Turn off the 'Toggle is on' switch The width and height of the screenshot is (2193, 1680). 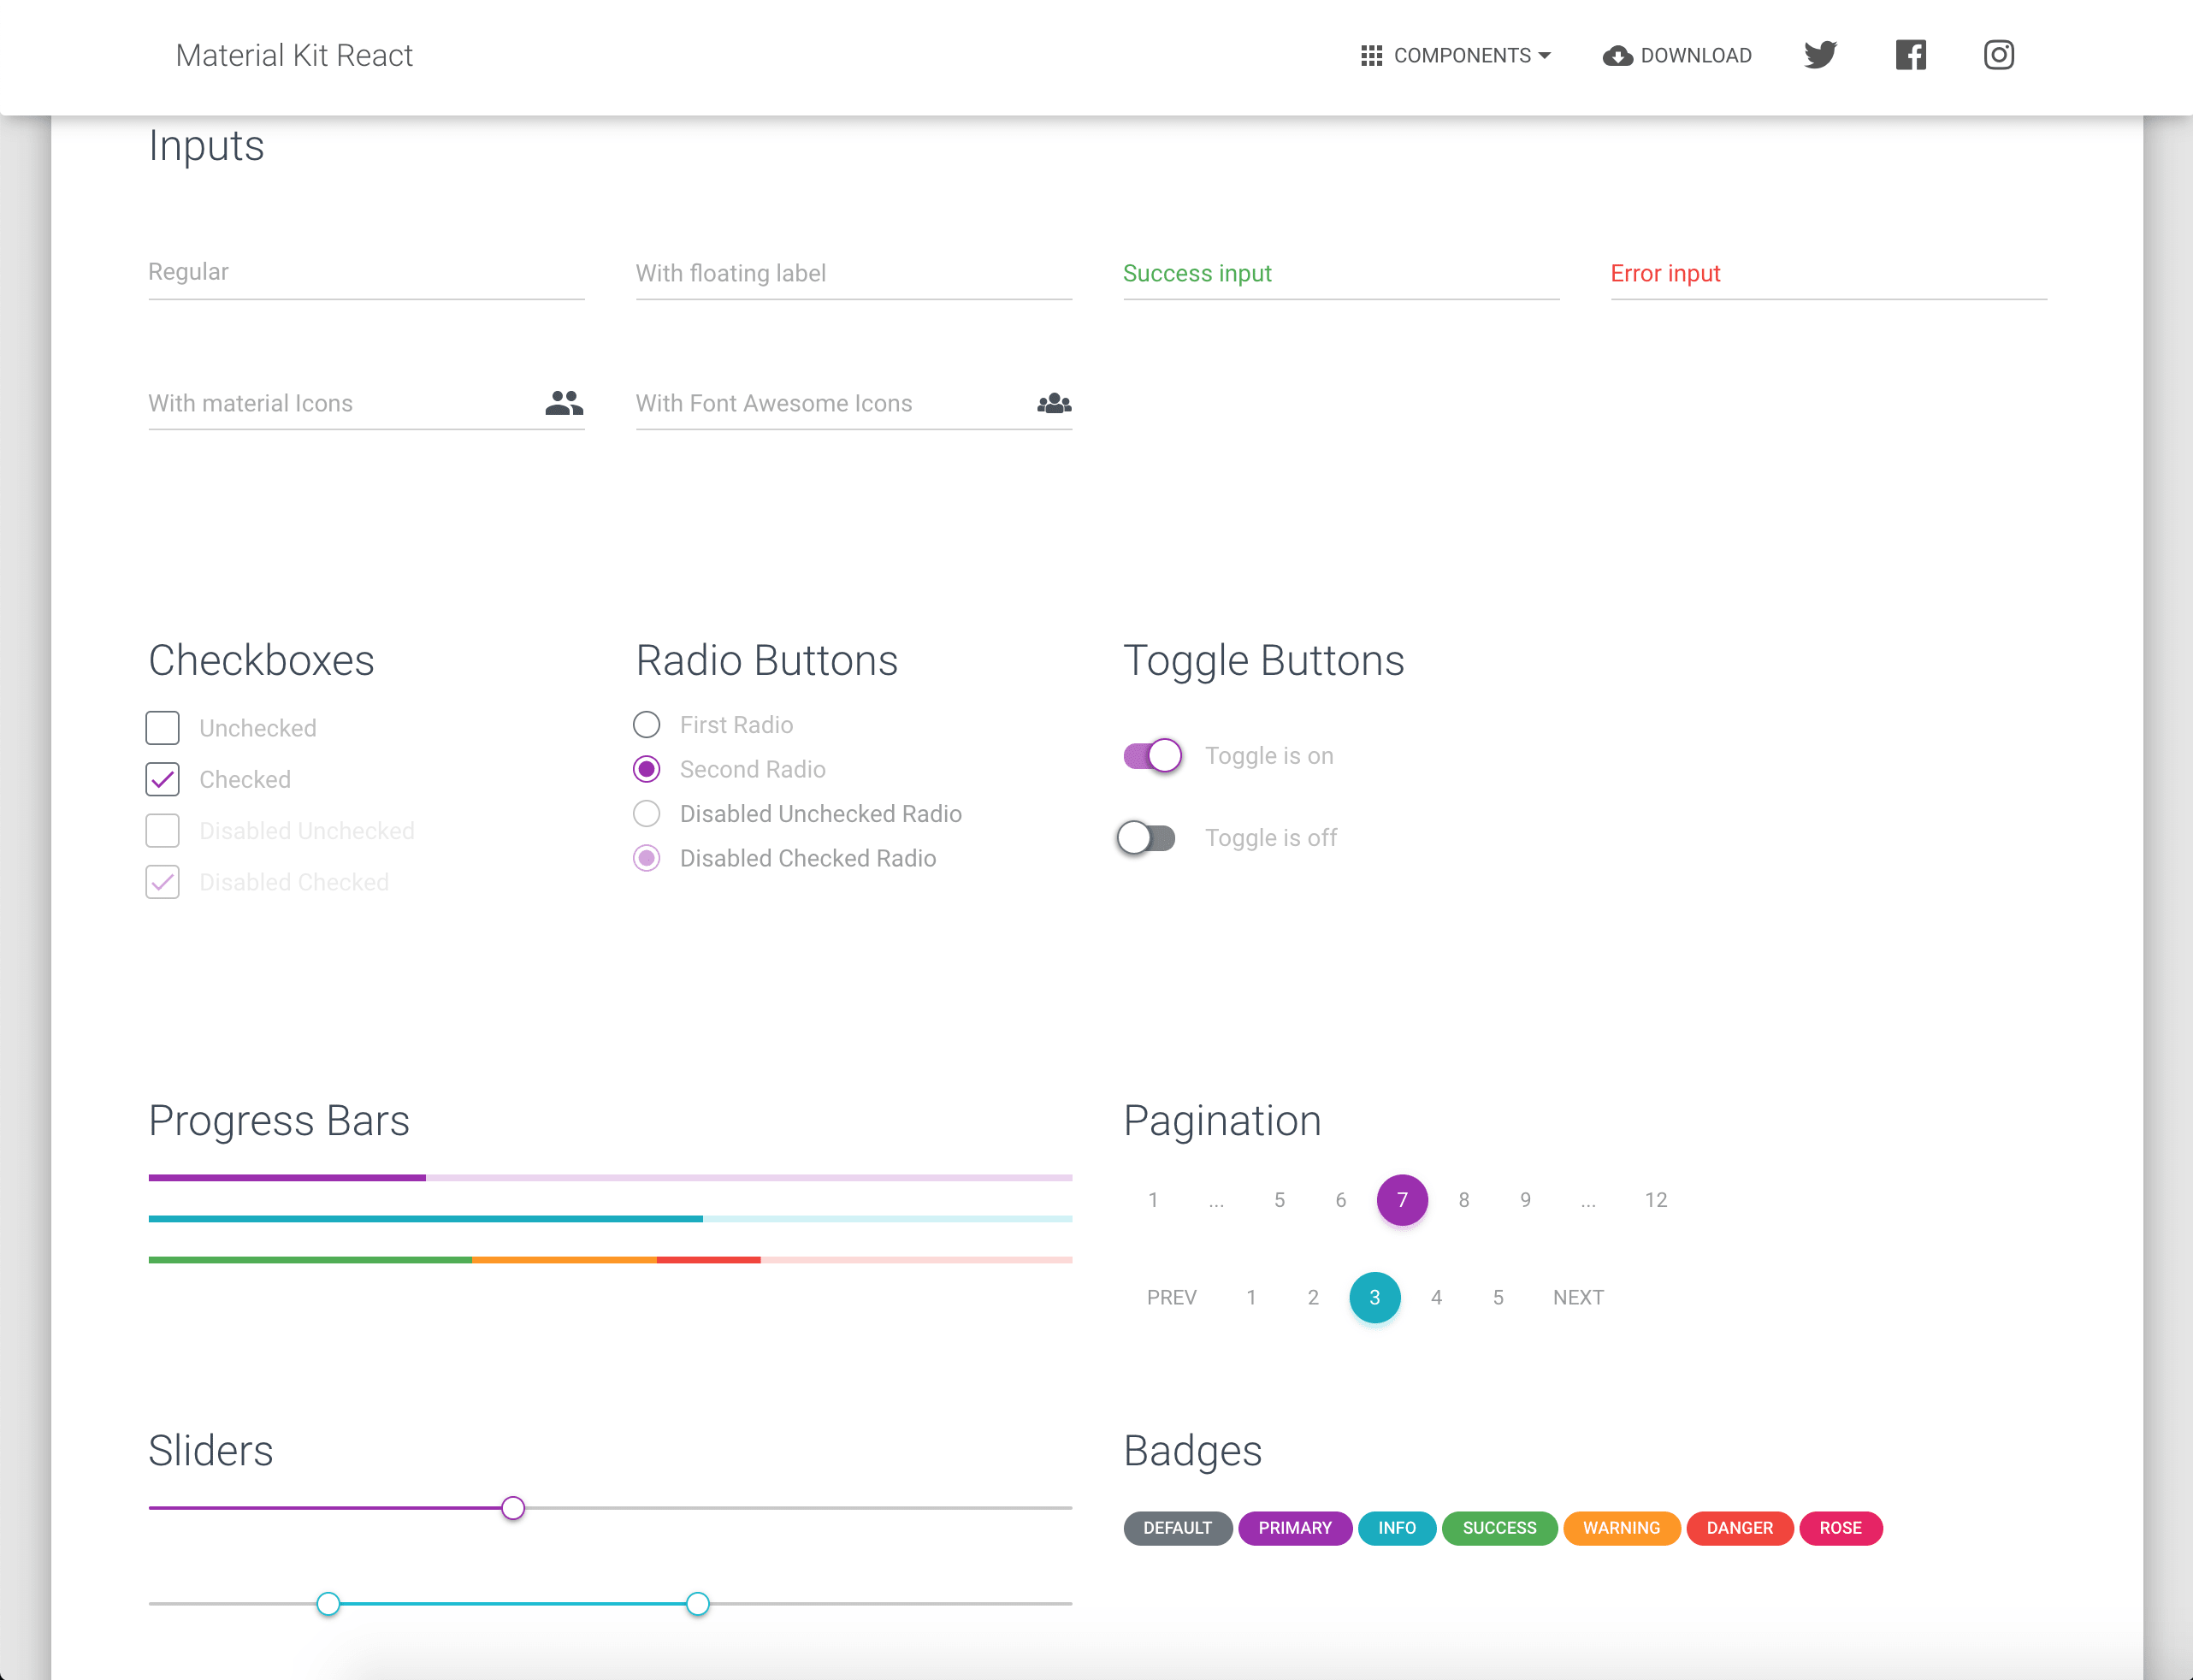1152,755
